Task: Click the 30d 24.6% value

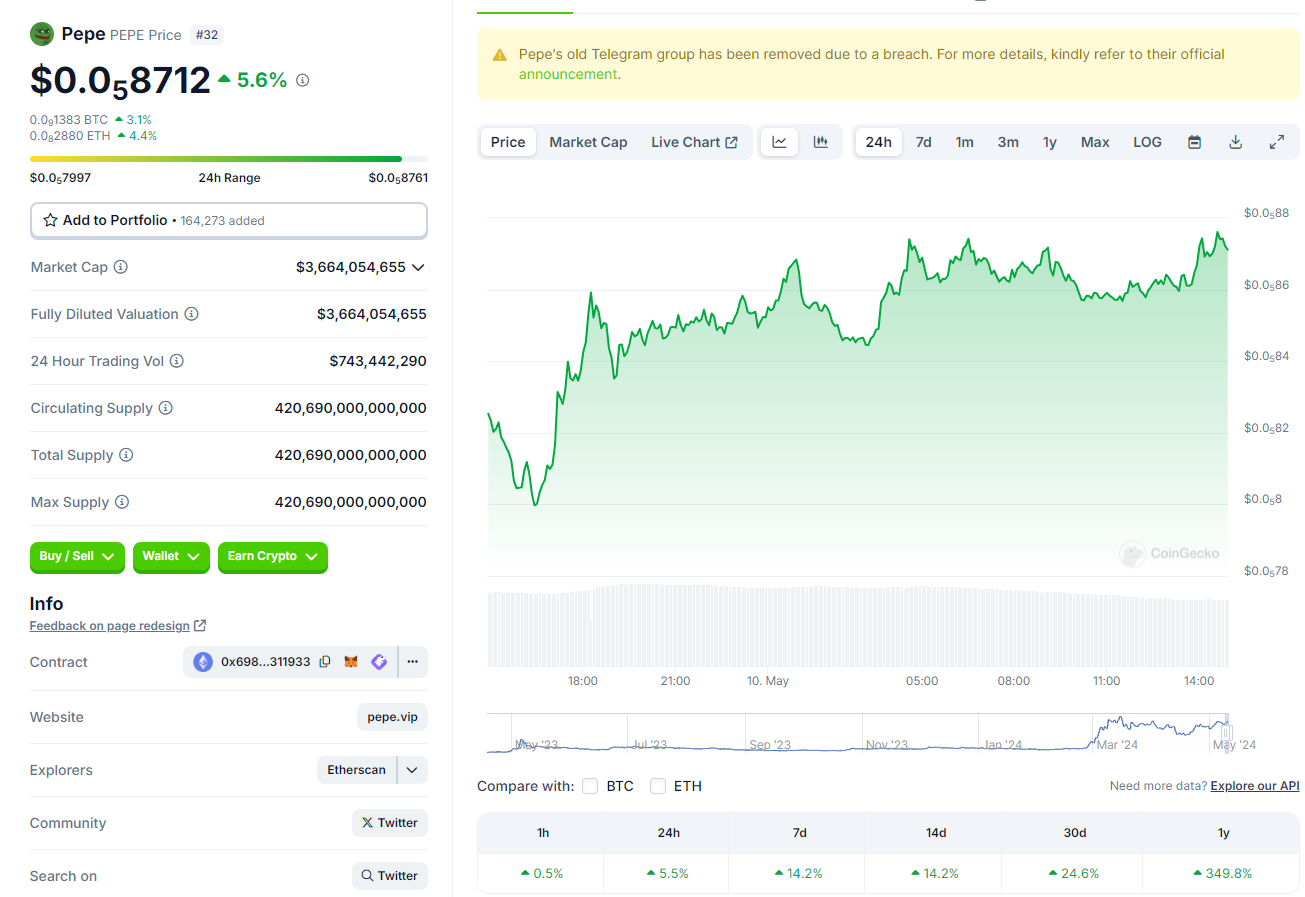Action: (1075, 873)
